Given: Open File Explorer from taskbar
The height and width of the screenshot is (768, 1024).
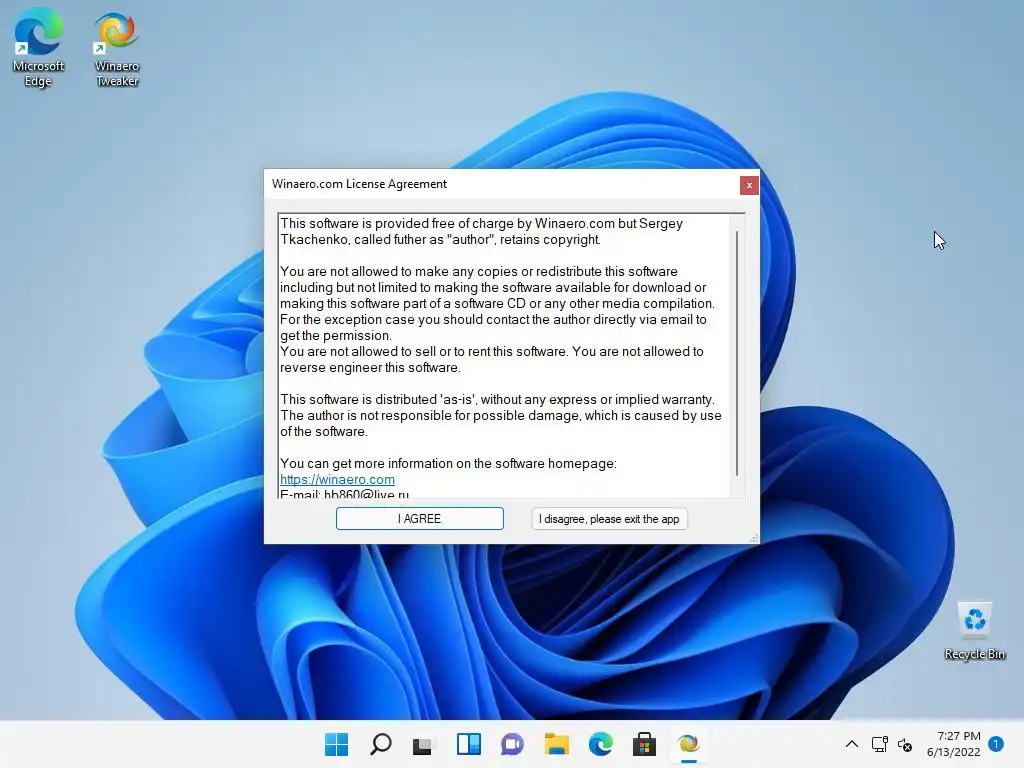Looking at the screenshot, I should (556, 744).
